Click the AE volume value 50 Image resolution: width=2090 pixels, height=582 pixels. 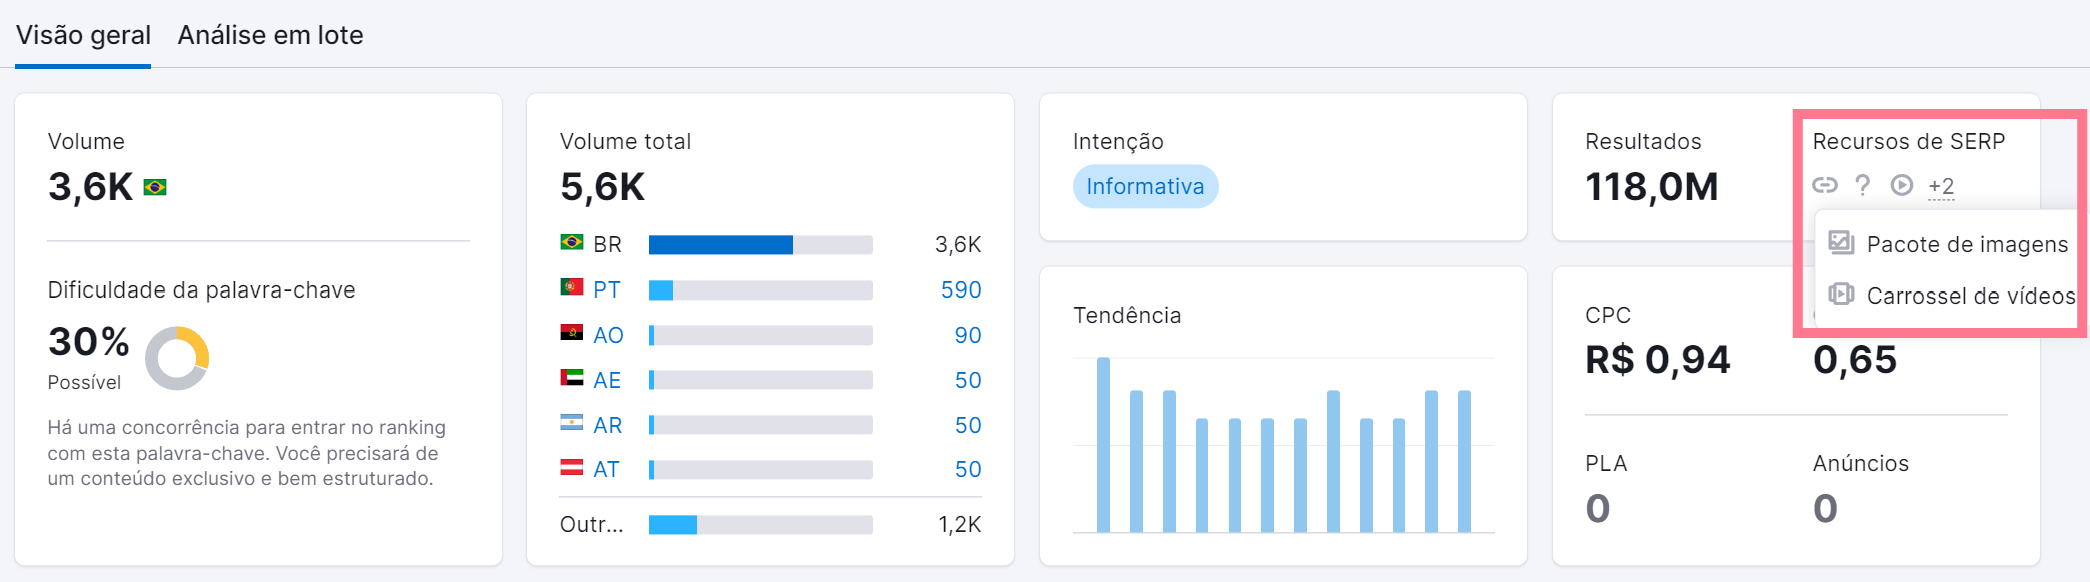[x=968, y=380]
